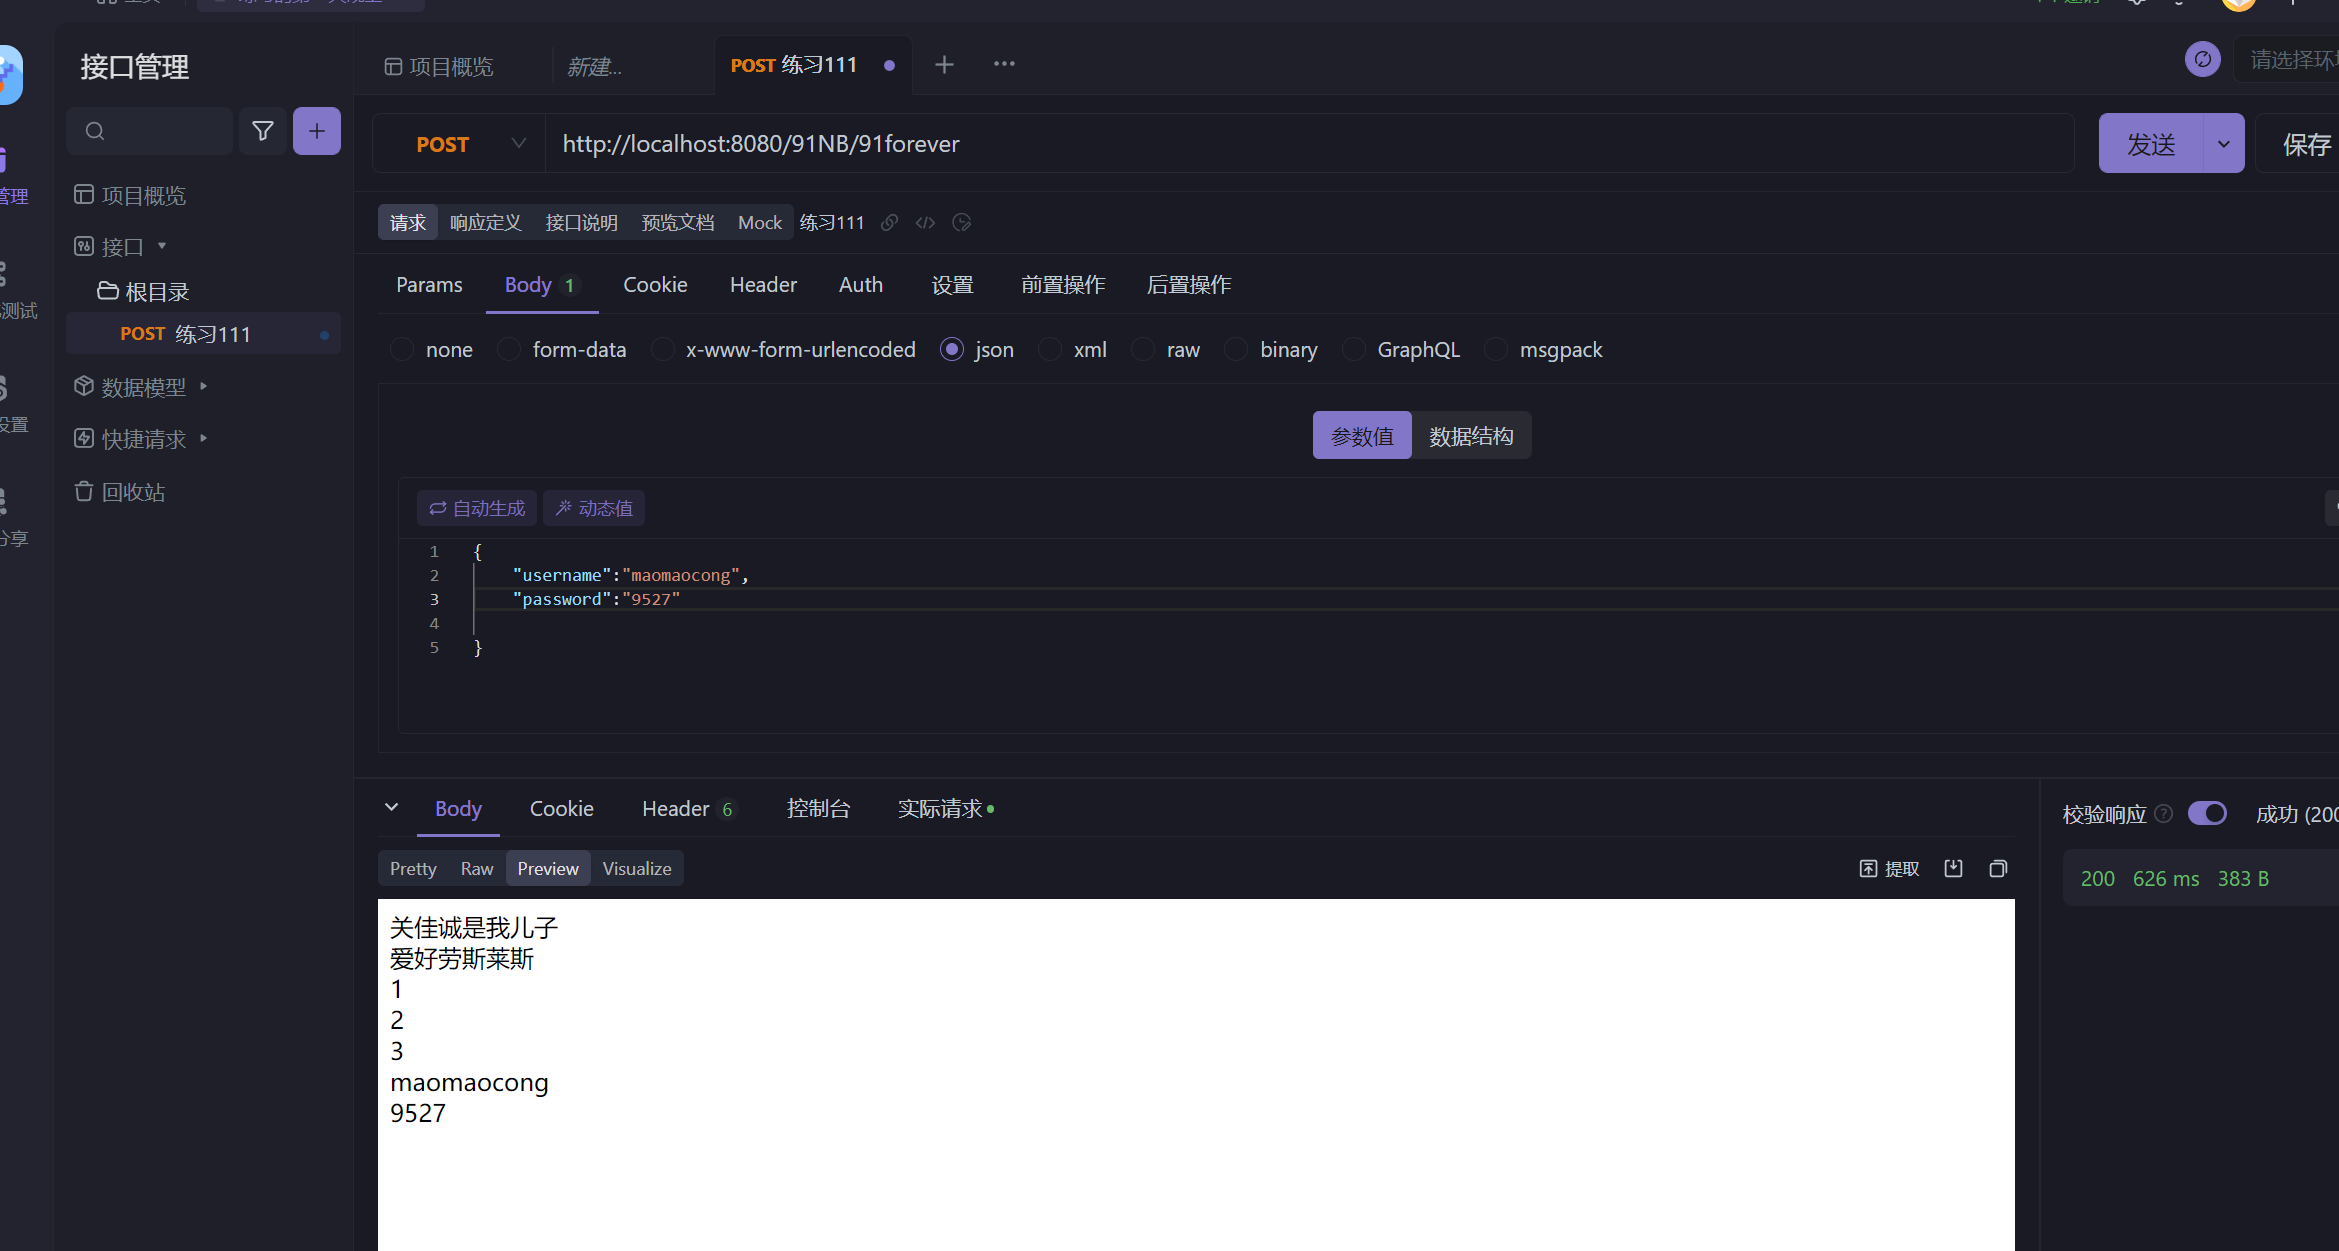
Task: Toggle the 校验响应 switch off
Action: click(2206, 813)
